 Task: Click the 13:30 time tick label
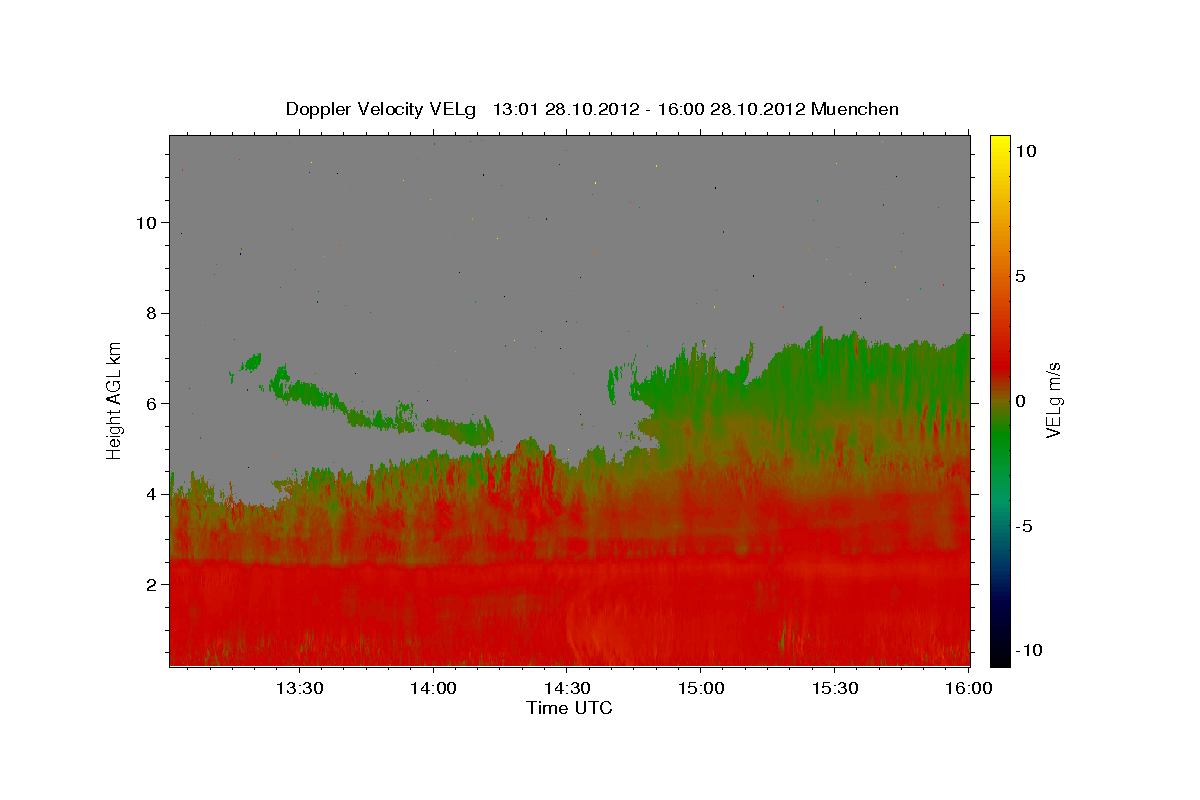[x=299, y=688]
